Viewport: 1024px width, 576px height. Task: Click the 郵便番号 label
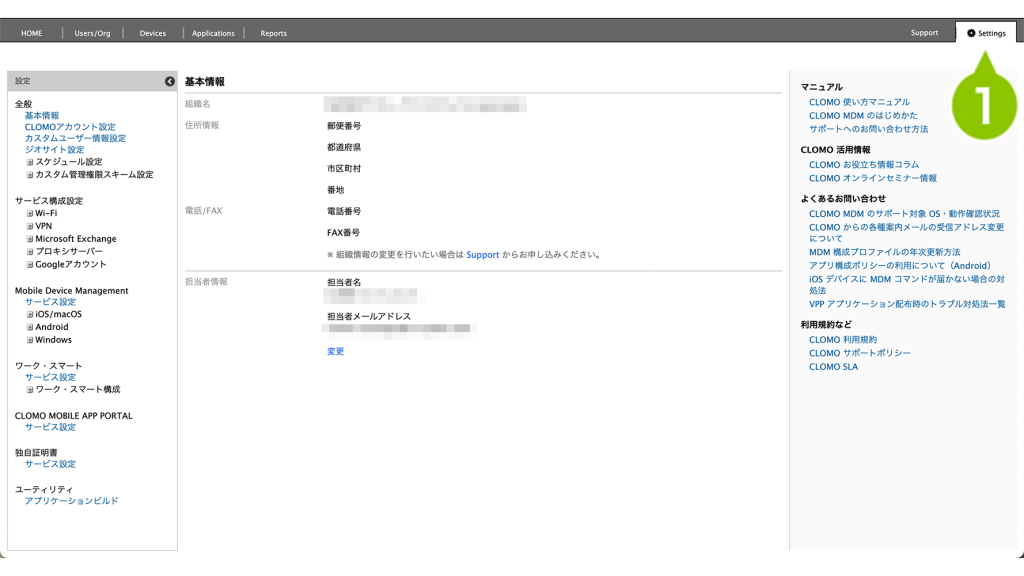(344, 126)
